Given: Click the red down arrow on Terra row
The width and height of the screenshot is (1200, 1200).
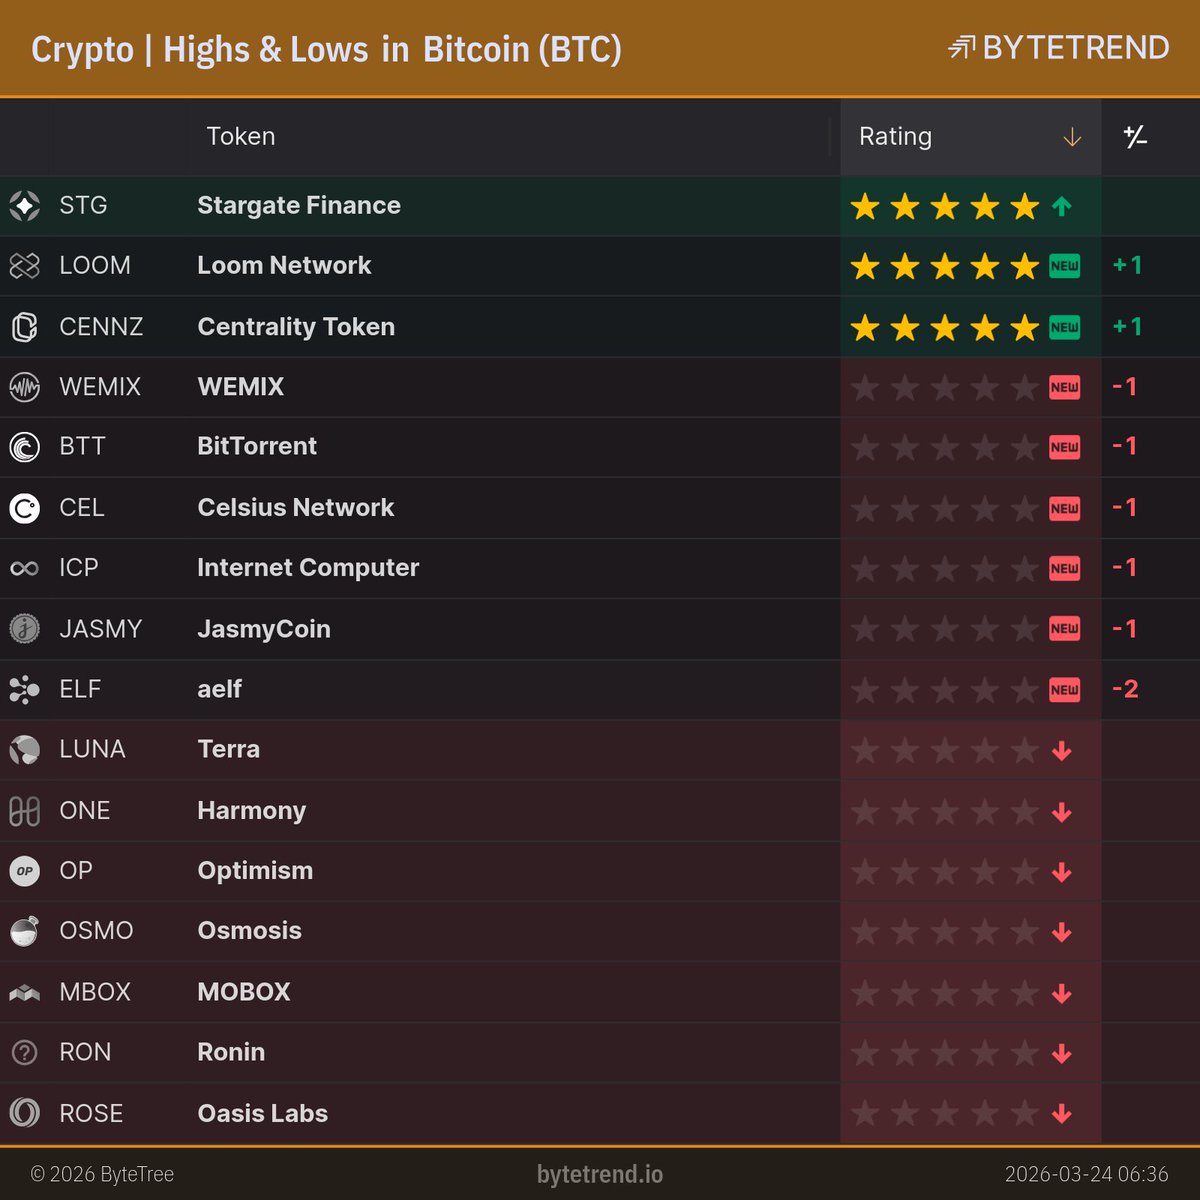Looking at the screenshot, I should click(x=1062, y=751).
